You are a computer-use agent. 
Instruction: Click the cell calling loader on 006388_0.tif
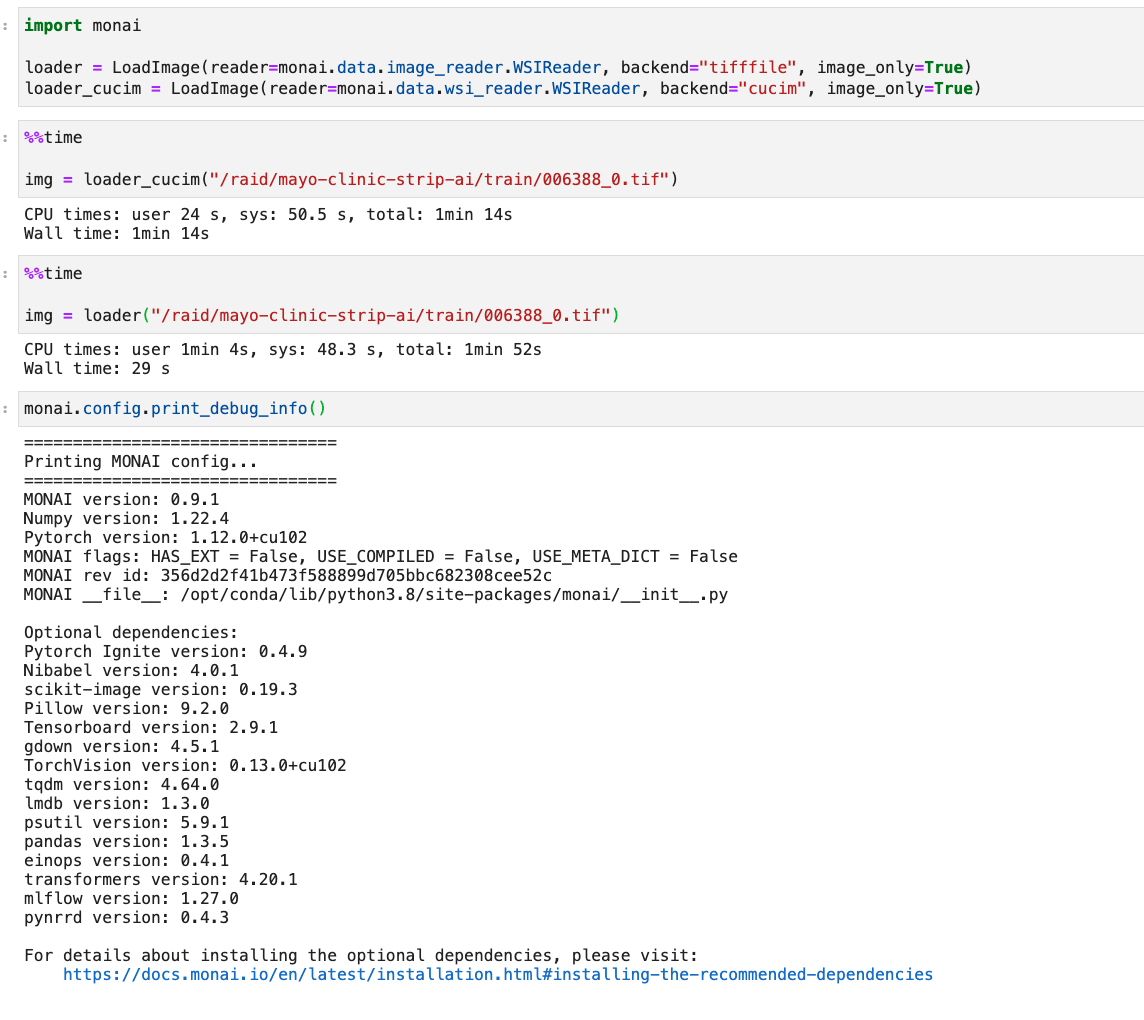coord(581,295)
